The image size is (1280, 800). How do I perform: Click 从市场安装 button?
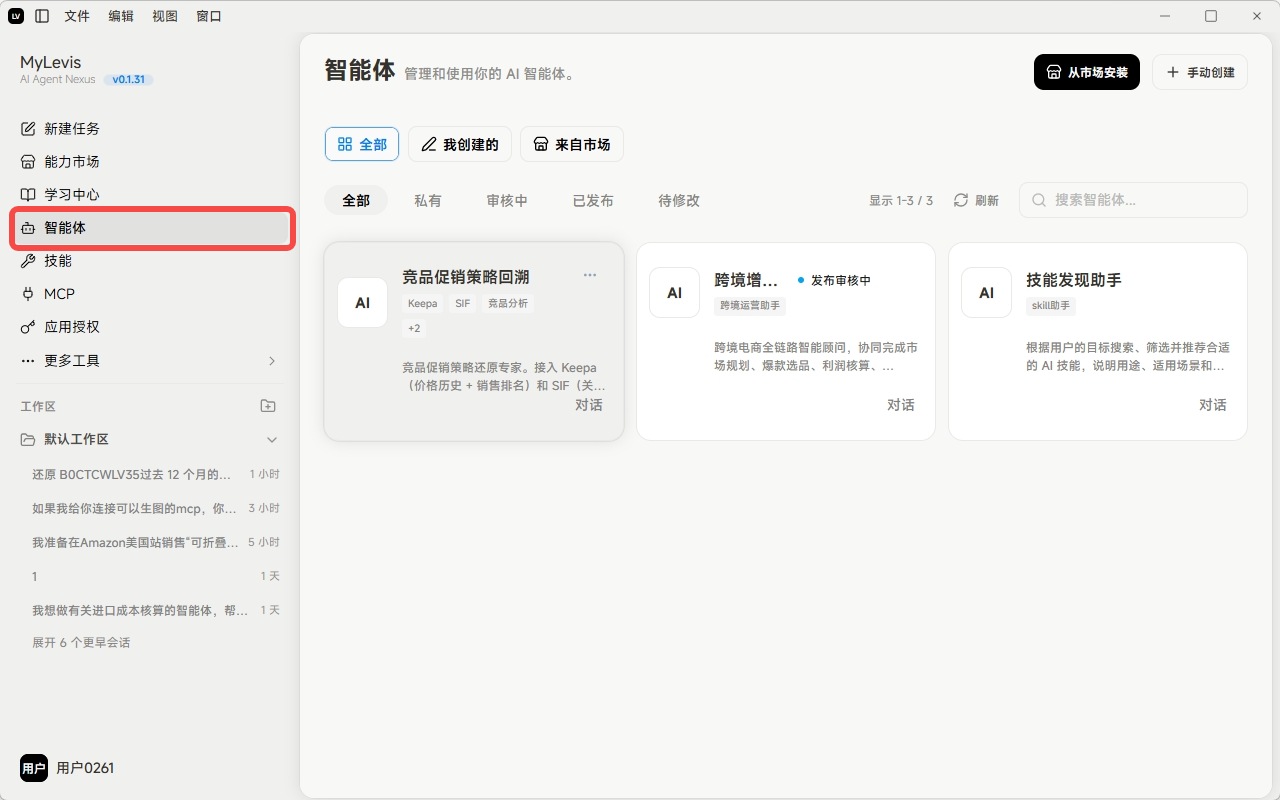click(1087, 72)
